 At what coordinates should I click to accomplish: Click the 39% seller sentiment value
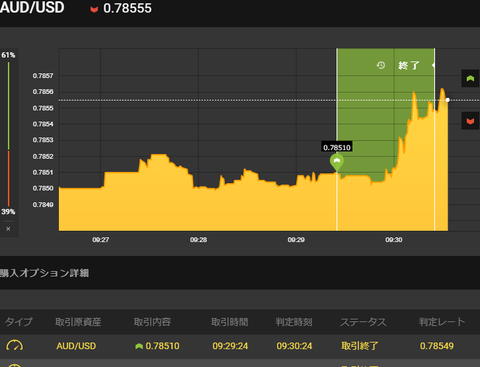[8, 212]
